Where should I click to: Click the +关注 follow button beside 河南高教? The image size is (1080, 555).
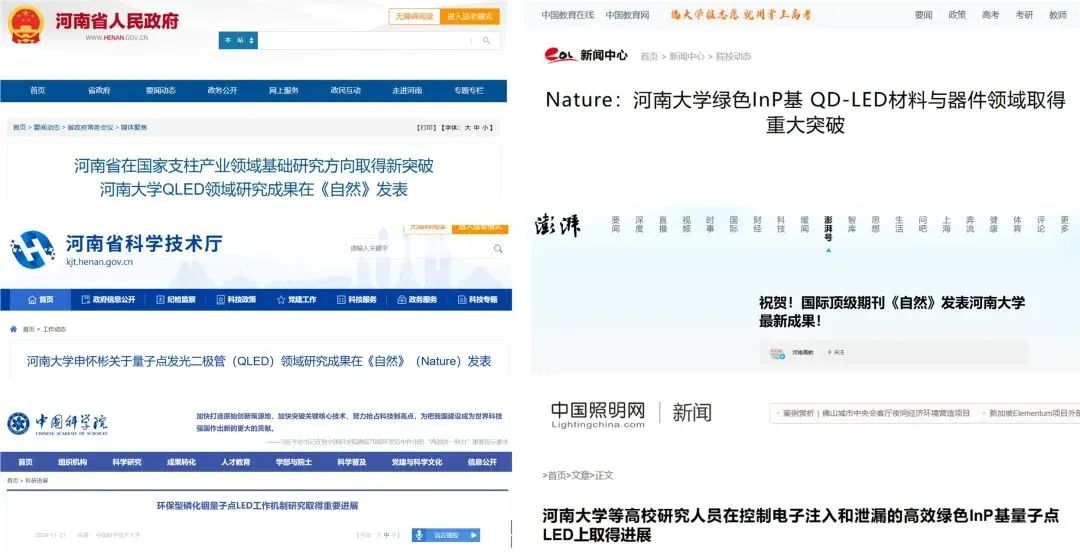tap(835, 353)
